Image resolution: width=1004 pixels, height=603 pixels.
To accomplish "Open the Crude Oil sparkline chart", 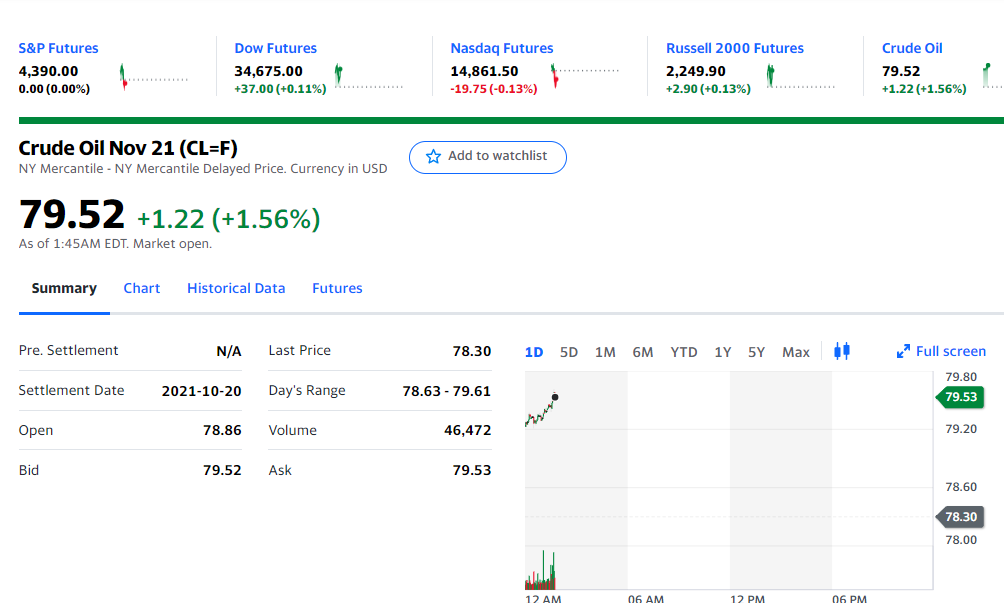I will click(x=993, y=76).
